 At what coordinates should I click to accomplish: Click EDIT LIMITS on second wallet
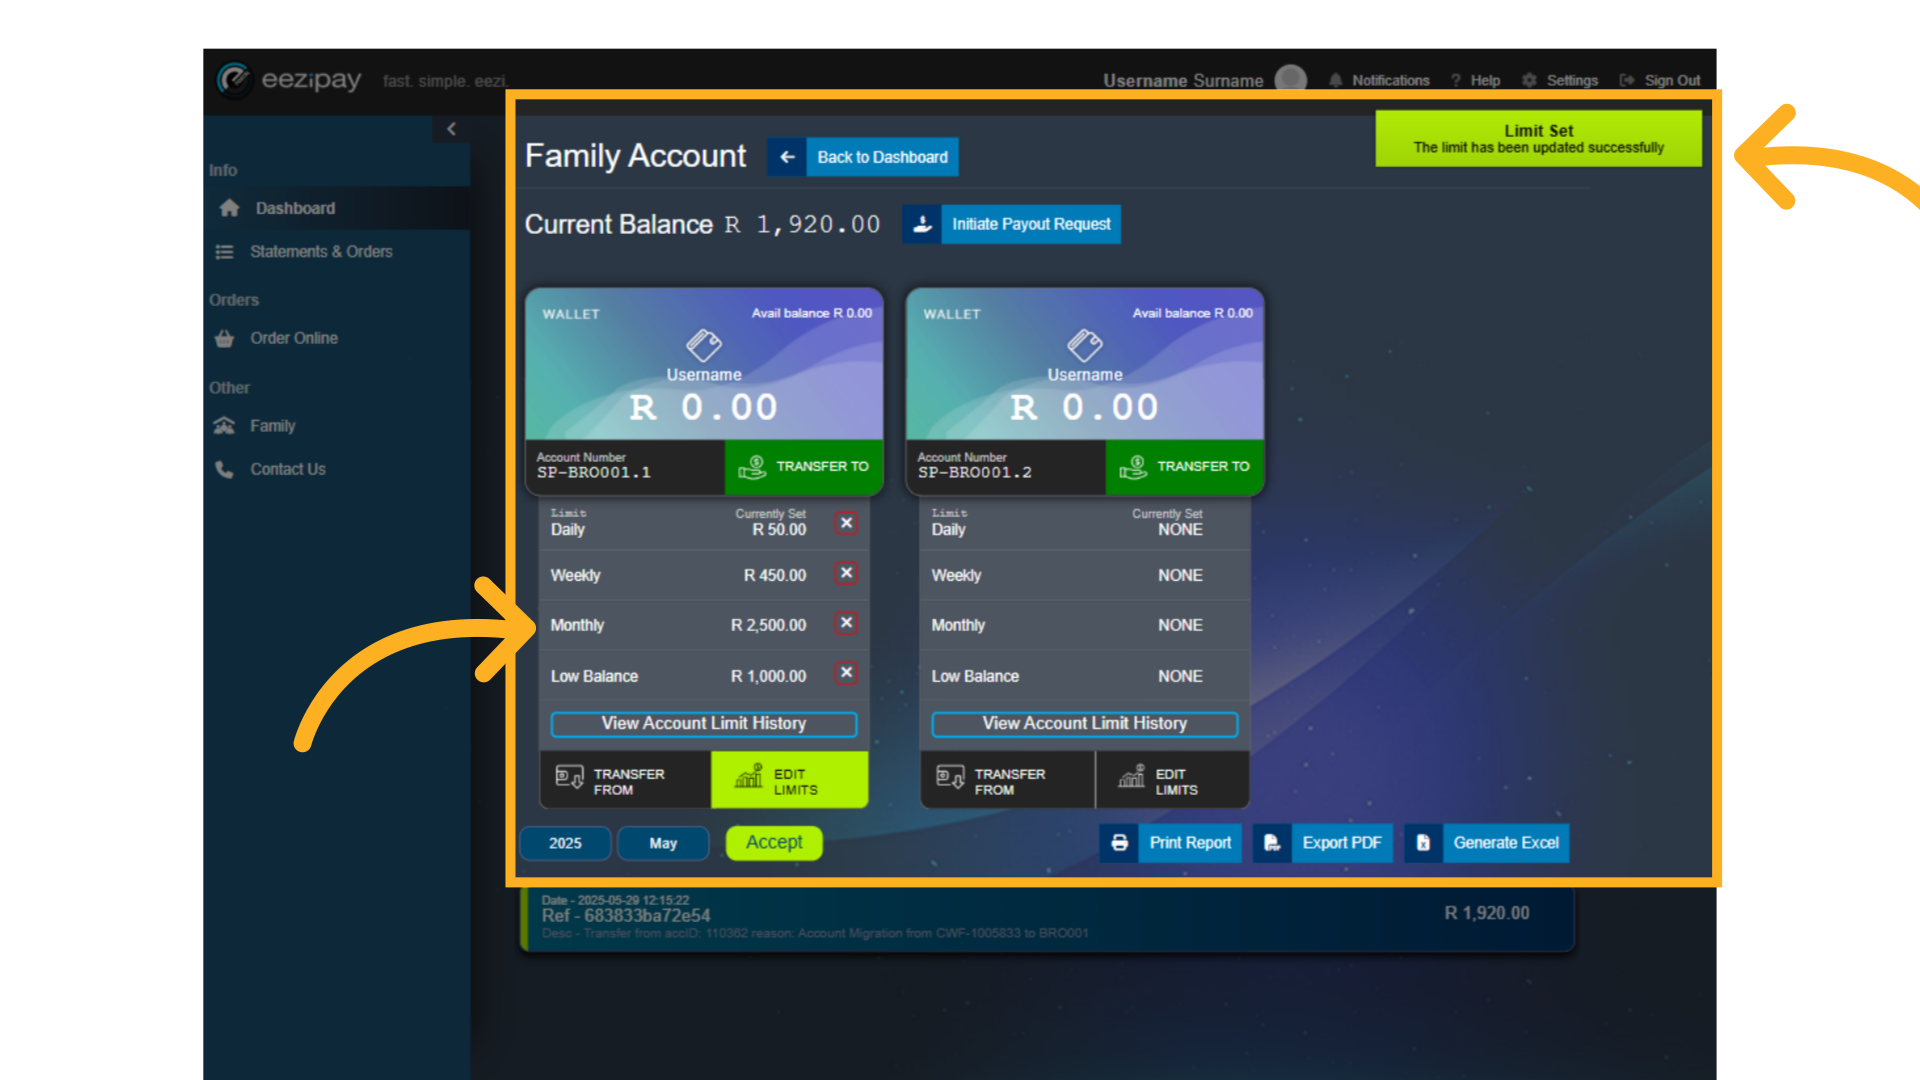click(1172, 780)
